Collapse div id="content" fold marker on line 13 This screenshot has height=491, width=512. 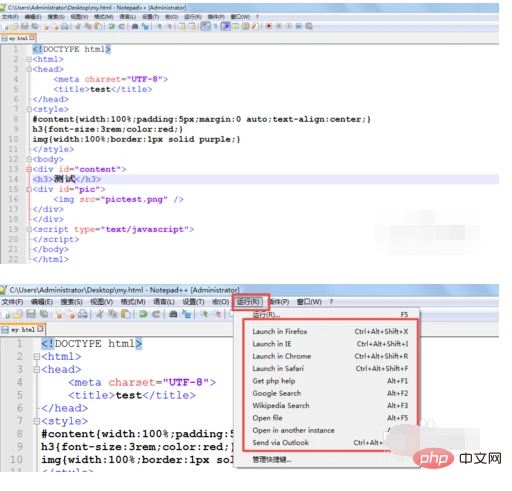pos(29,169)
